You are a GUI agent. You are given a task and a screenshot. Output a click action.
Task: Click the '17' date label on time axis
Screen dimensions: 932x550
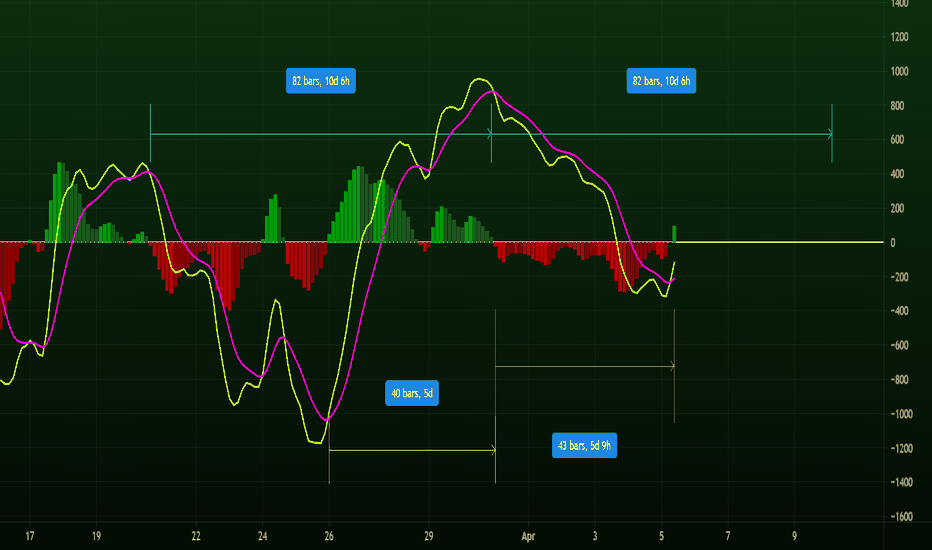(30, 536)
